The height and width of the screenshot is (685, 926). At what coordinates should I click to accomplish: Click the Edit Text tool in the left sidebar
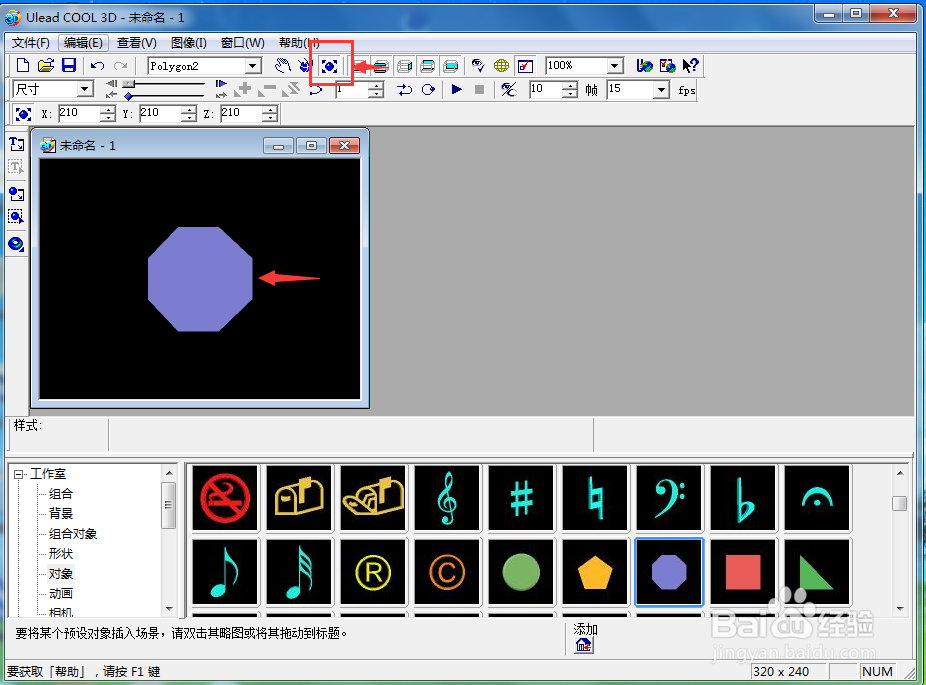click(x=17, y=168)
